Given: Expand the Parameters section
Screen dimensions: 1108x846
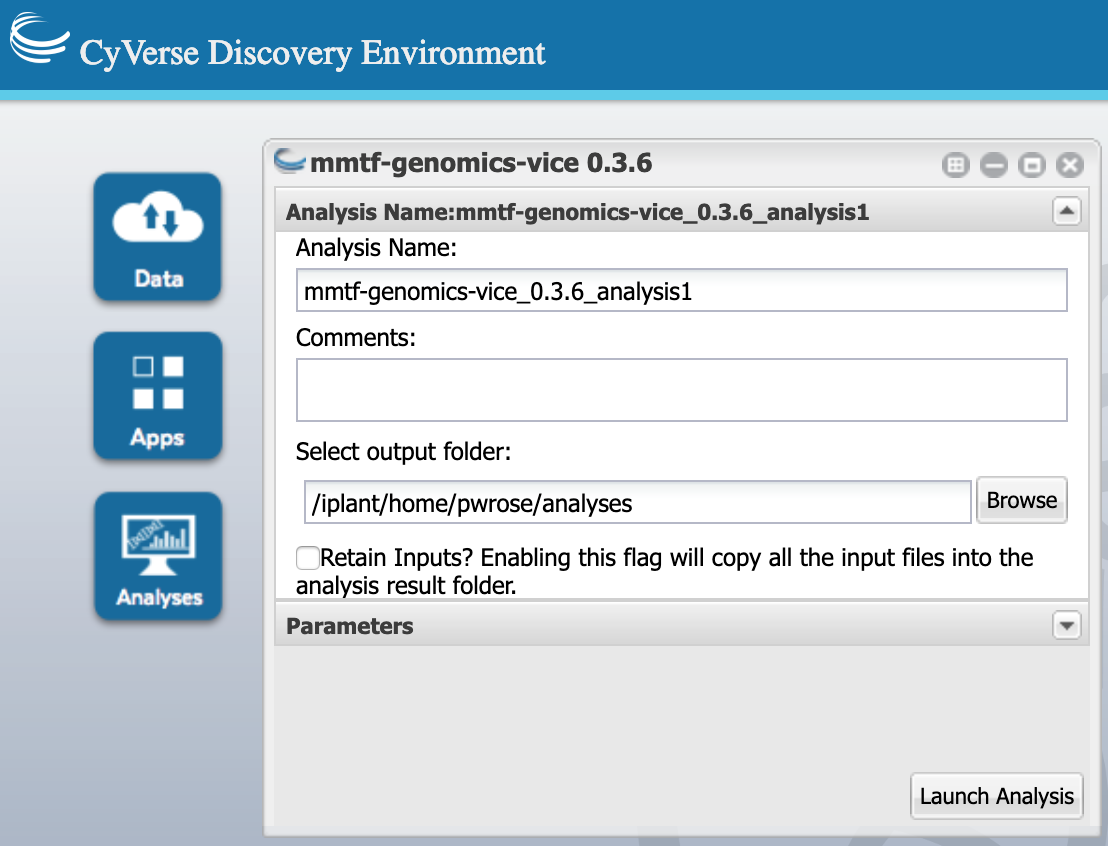Looking at the screenshot, I should pos(1066,625).
